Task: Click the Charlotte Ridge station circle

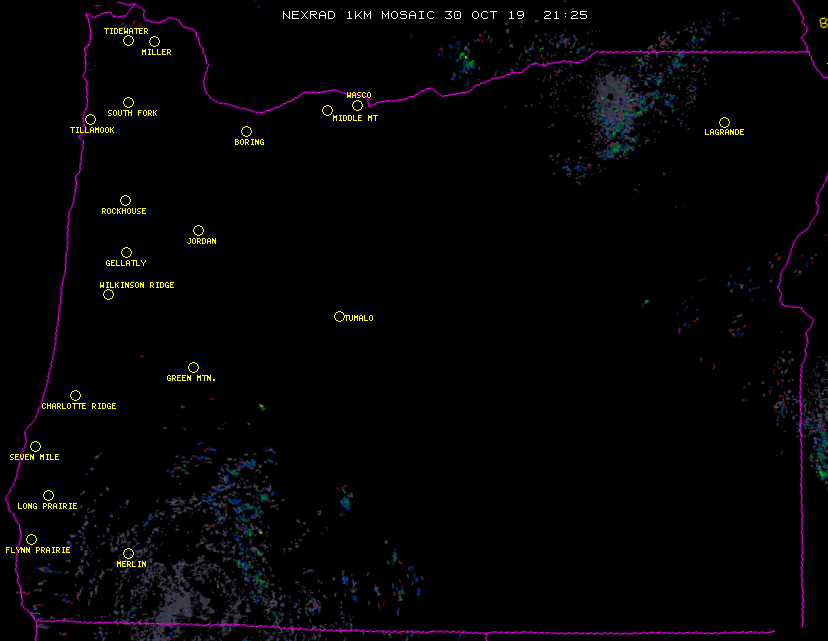Action: pyautogui.click(x=75, y=396)
